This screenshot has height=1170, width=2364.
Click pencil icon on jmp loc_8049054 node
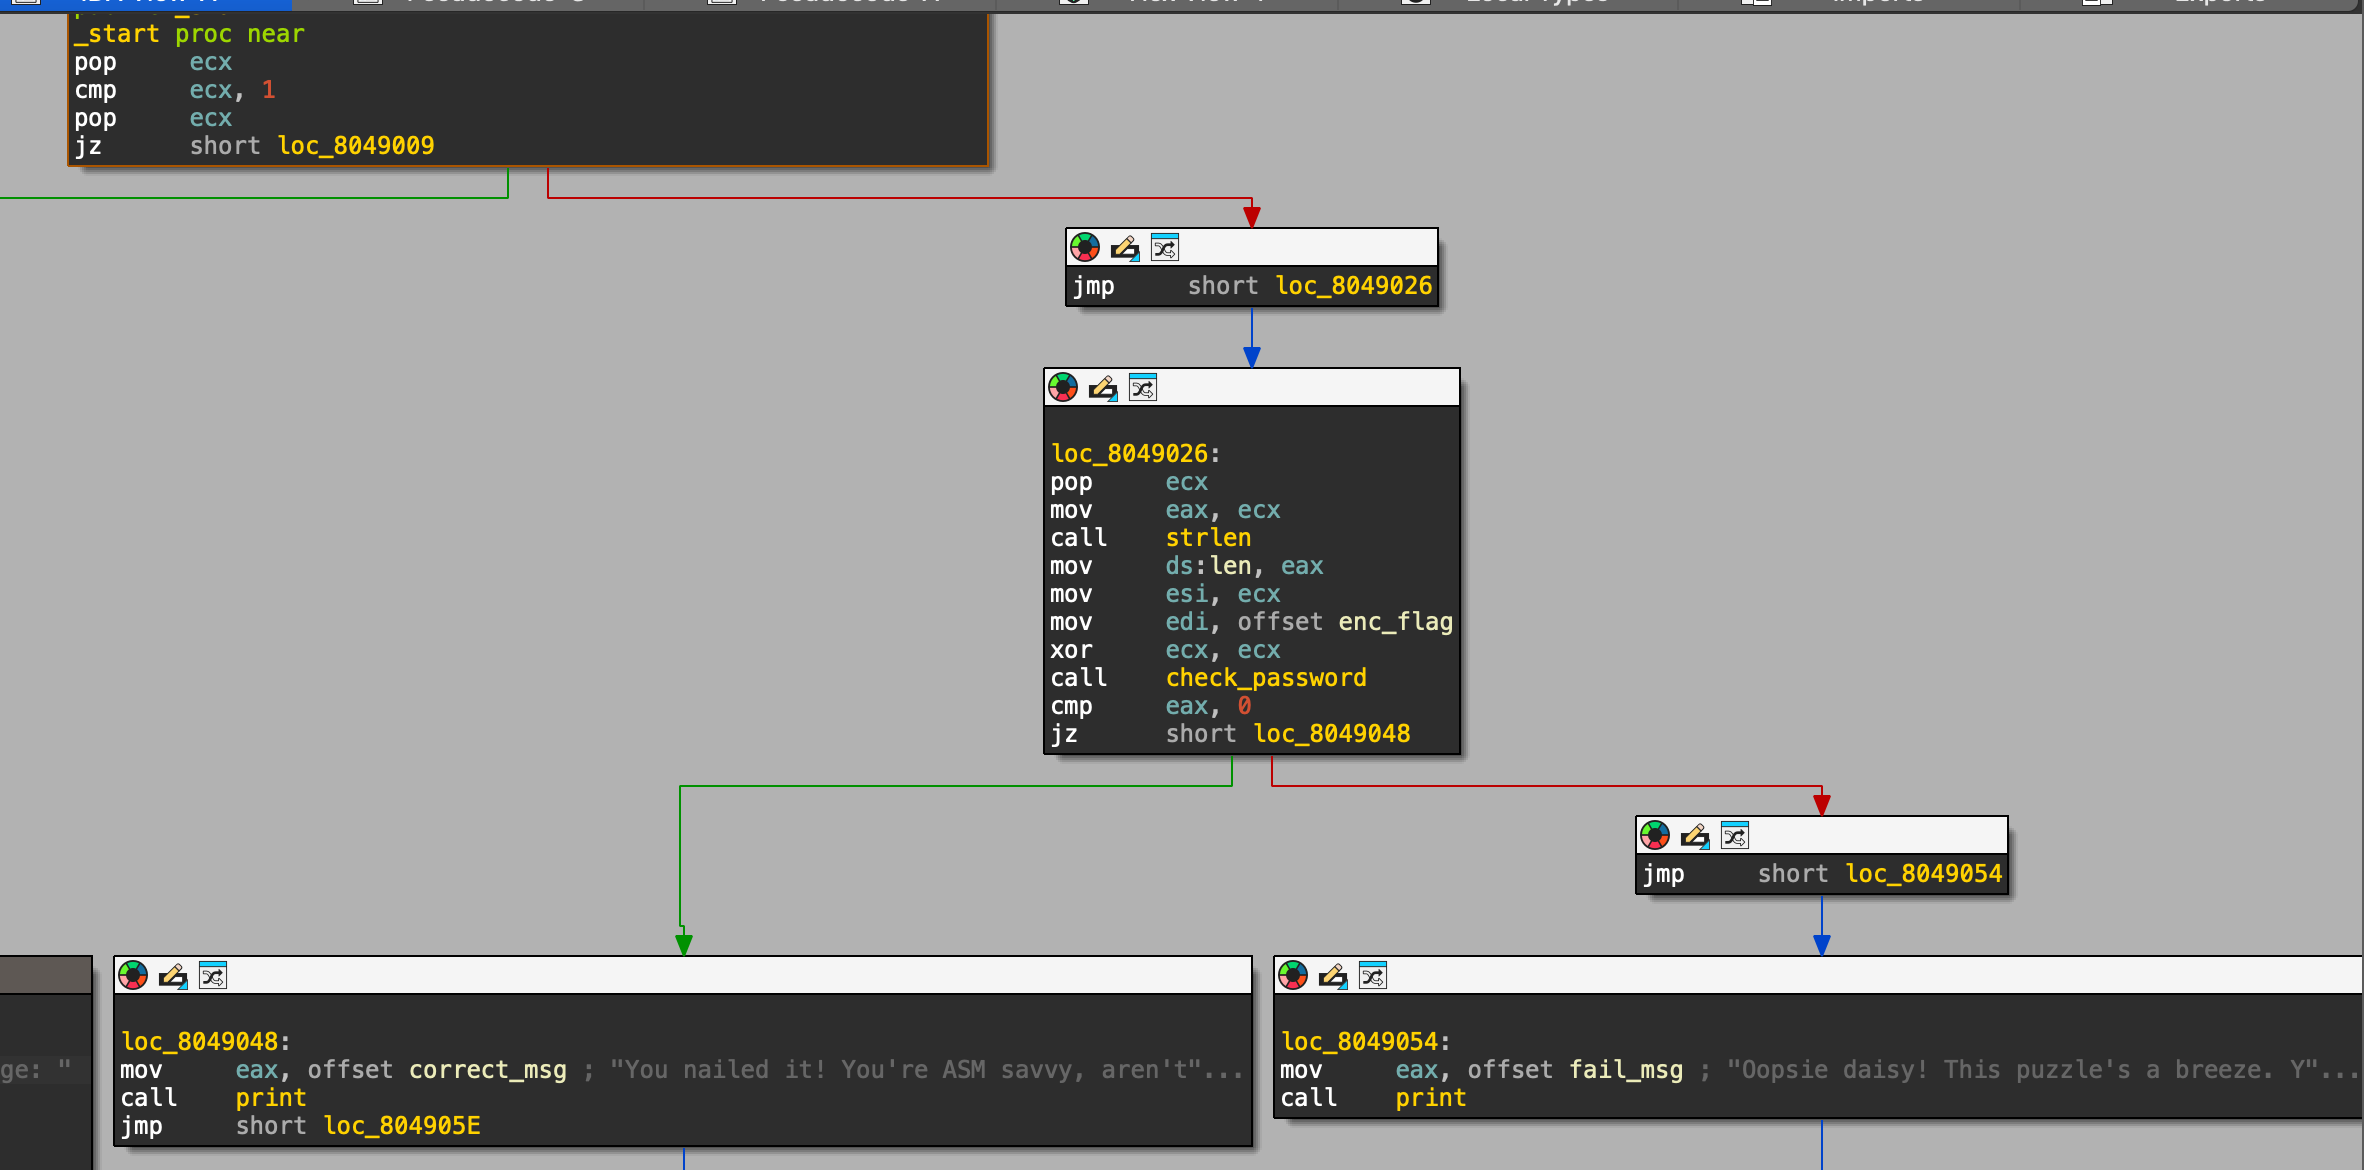(1695, 835)
